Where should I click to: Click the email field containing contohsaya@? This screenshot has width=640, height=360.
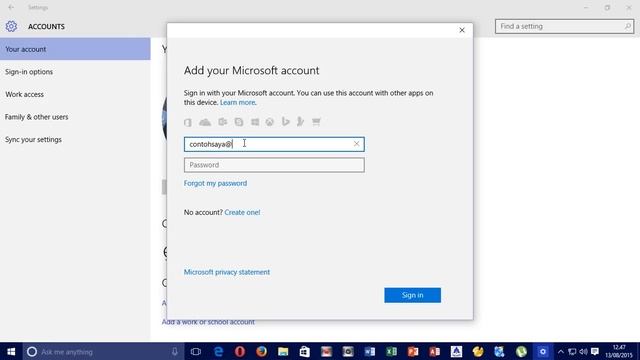pos(274,144)
